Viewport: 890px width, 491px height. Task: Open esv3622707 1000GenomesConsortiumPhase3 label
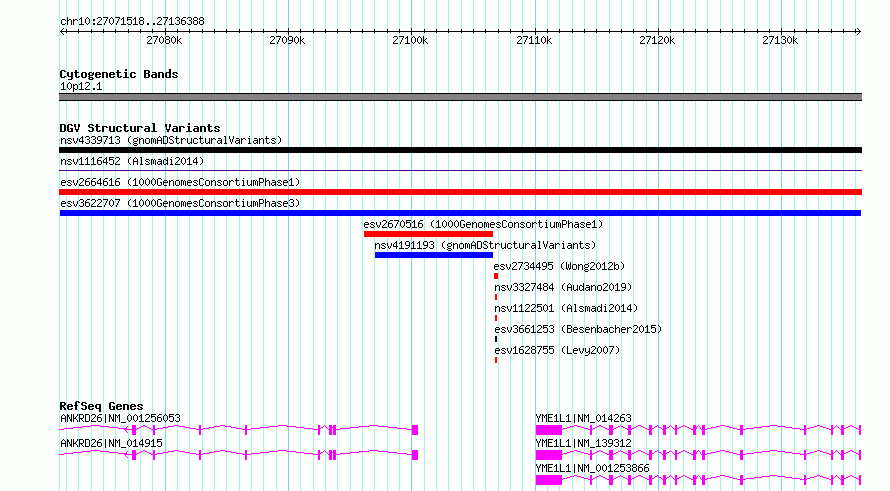180,203
